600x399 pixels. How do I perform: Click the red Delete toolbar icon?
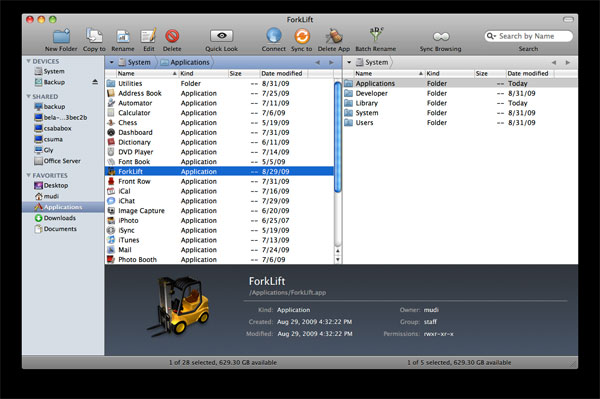(172, 36)
